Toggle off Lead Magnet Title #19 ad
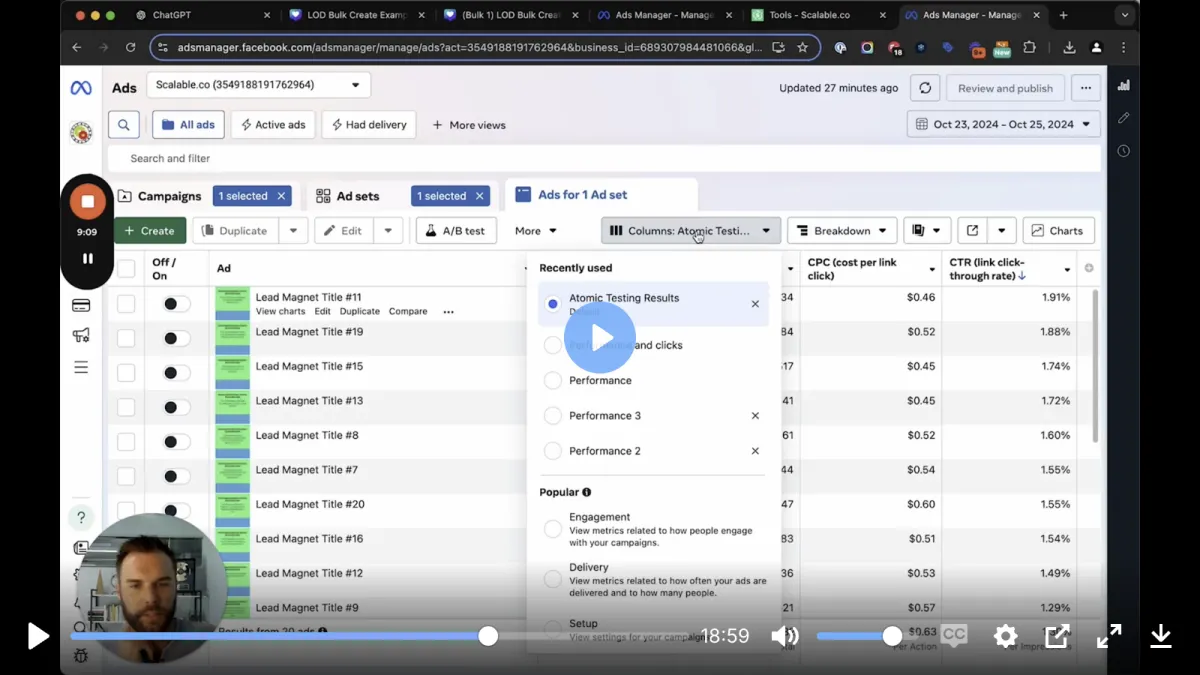Viewport: 1200px width, 675px height. click(x=176, y=339)
